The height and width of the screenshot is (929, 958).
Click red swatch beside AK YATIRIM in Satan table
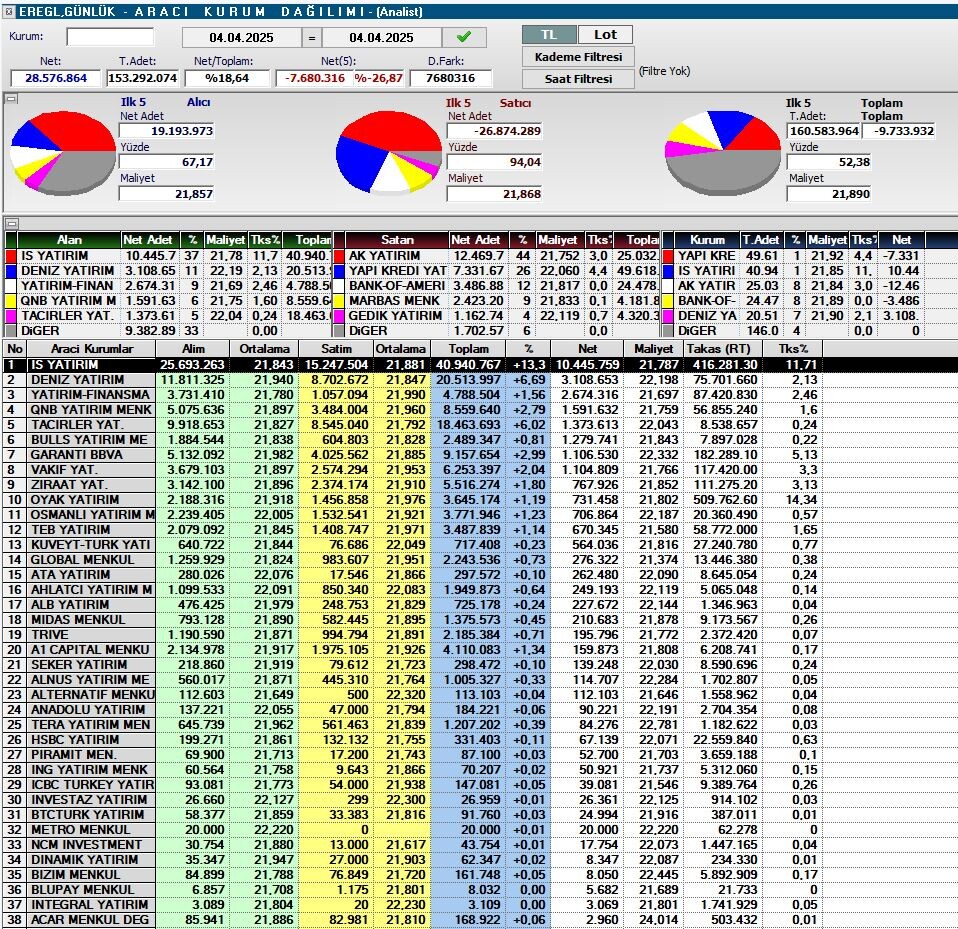[x=339, y=256]
